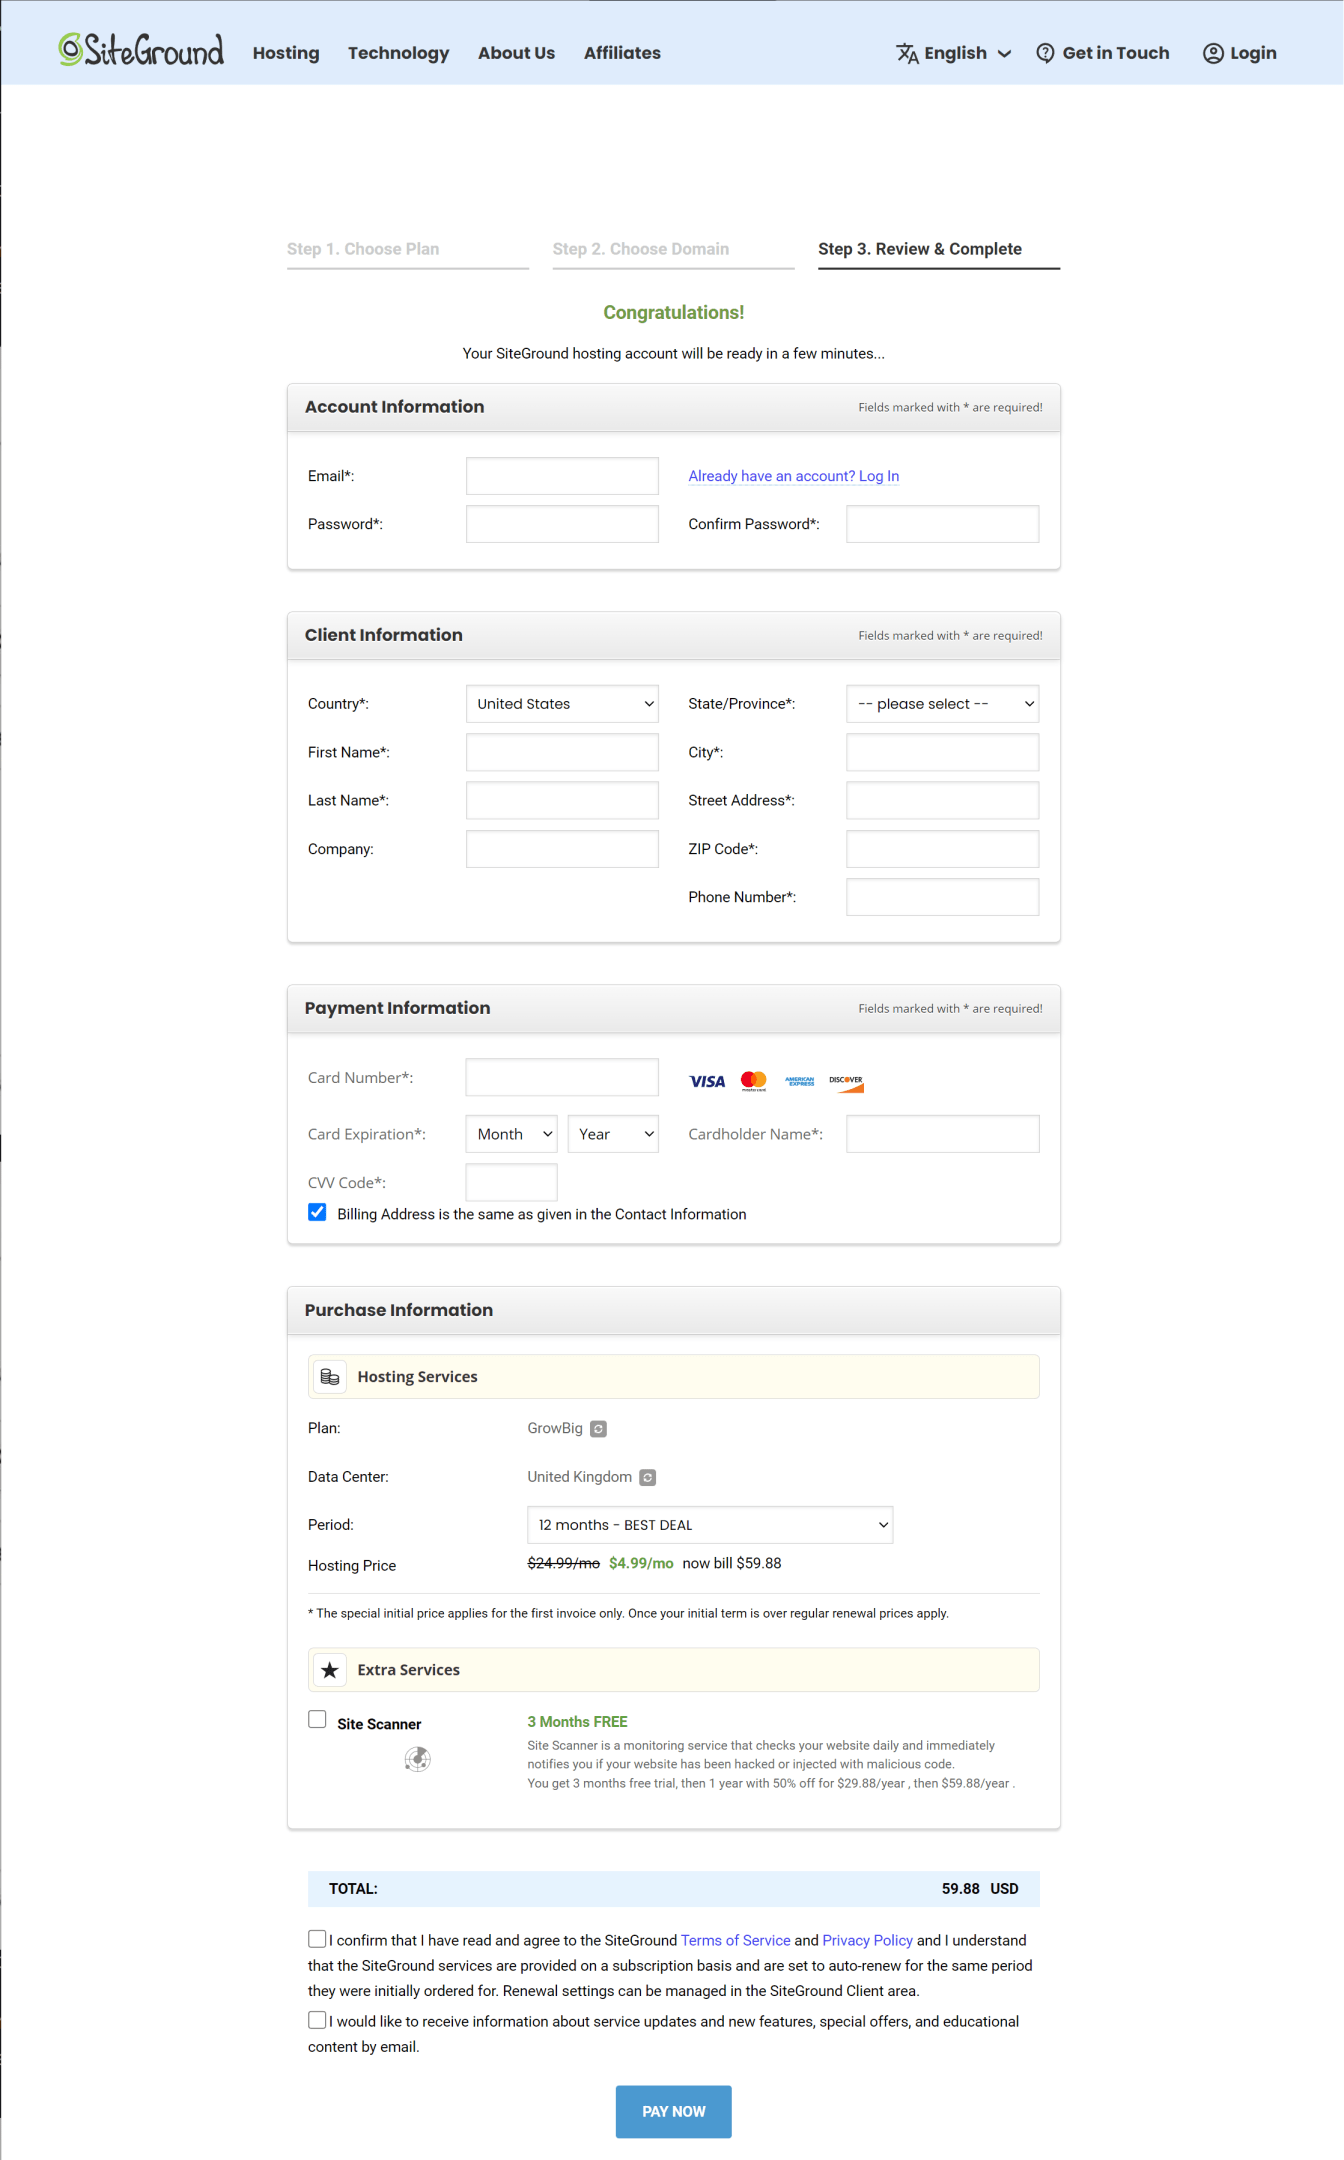Open the card expiration Month dropdown
Viewport: 1344px width, 2160px height.
[511, 1134]
